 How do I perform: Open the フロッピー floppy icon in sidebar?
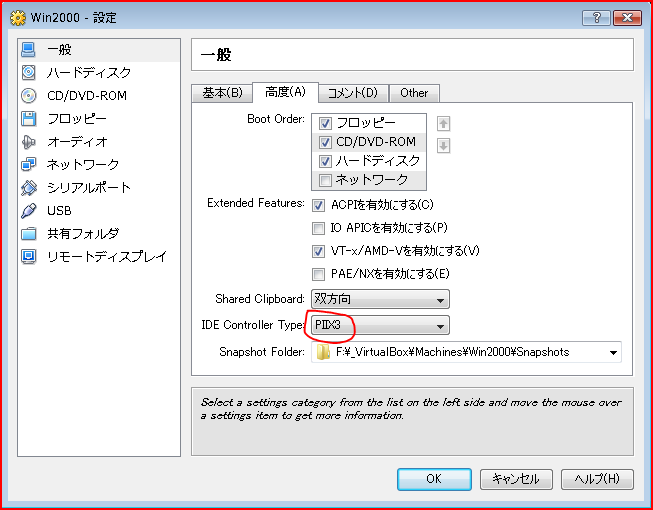tap(28, 119)
